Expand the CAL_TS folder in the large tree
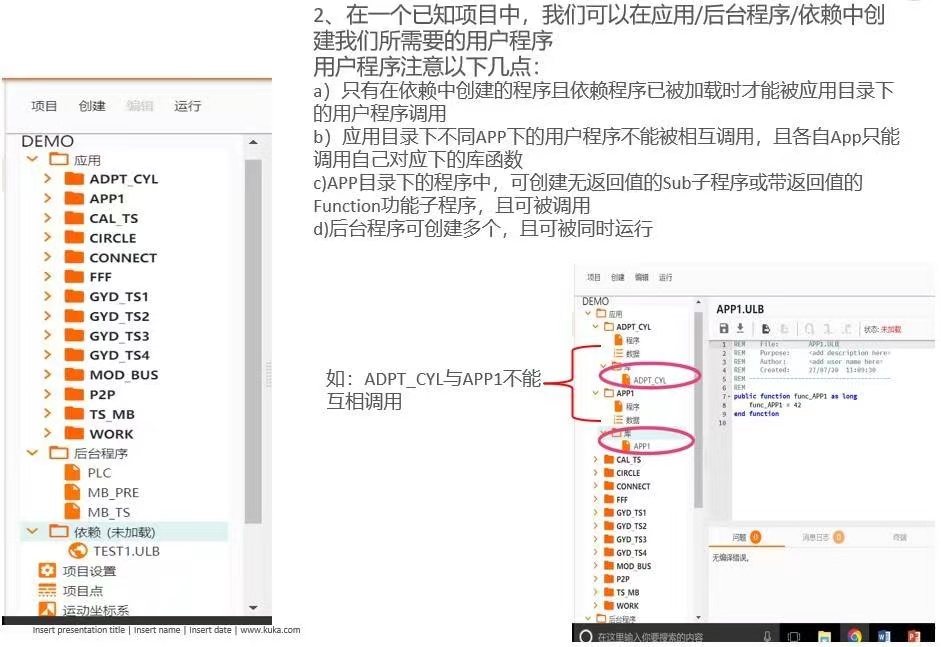 tap(47, 218)
